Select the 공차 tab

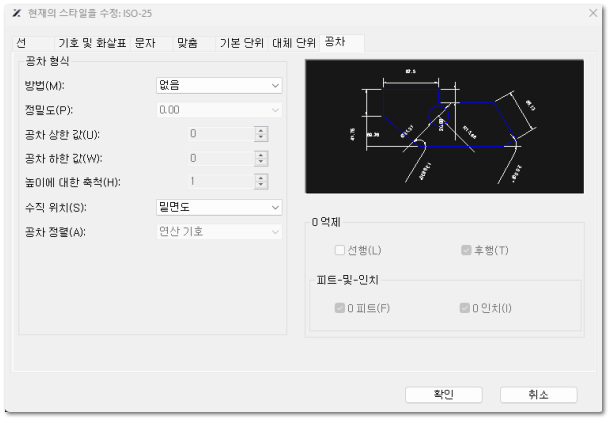point(342,42)
